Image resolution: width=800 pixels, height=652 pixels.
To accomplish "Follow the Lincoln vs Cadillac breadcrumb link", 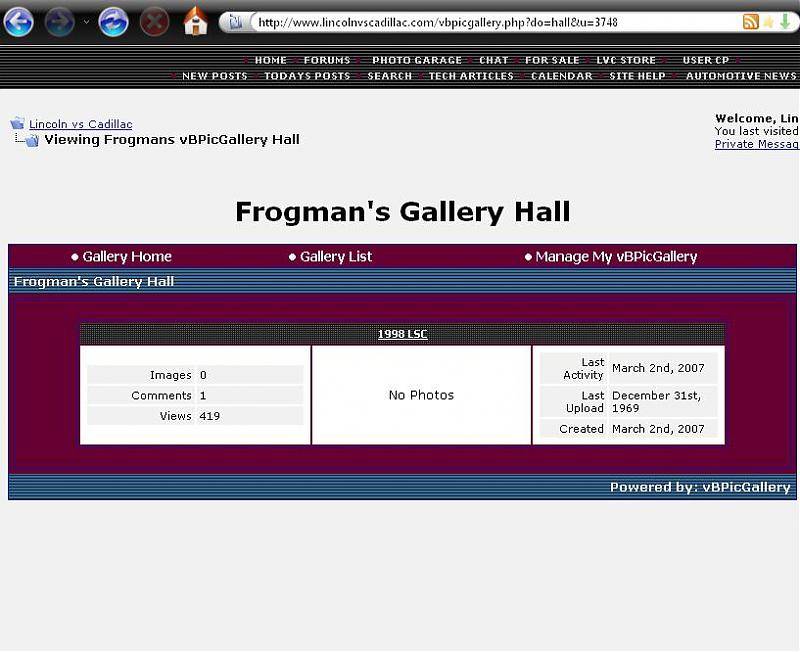I will click(x=80, y=124).
